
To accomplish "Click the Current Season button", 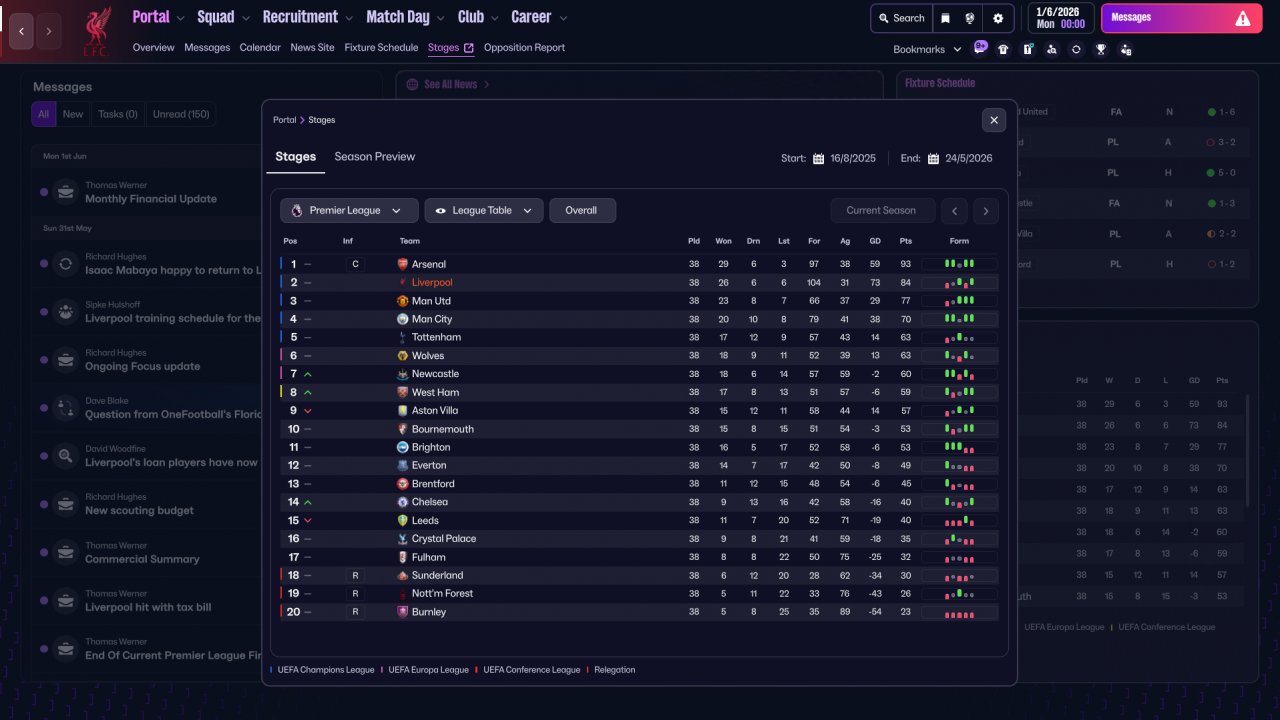I will pyautogui.click(x=881, y=211).
